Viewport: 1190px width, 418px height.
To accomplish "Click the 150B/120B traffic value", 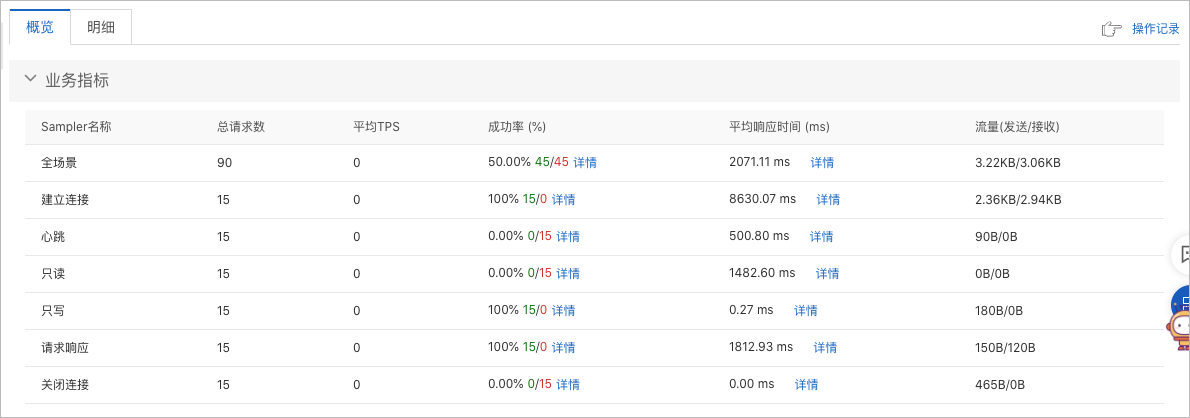I will coord(1005,347).
